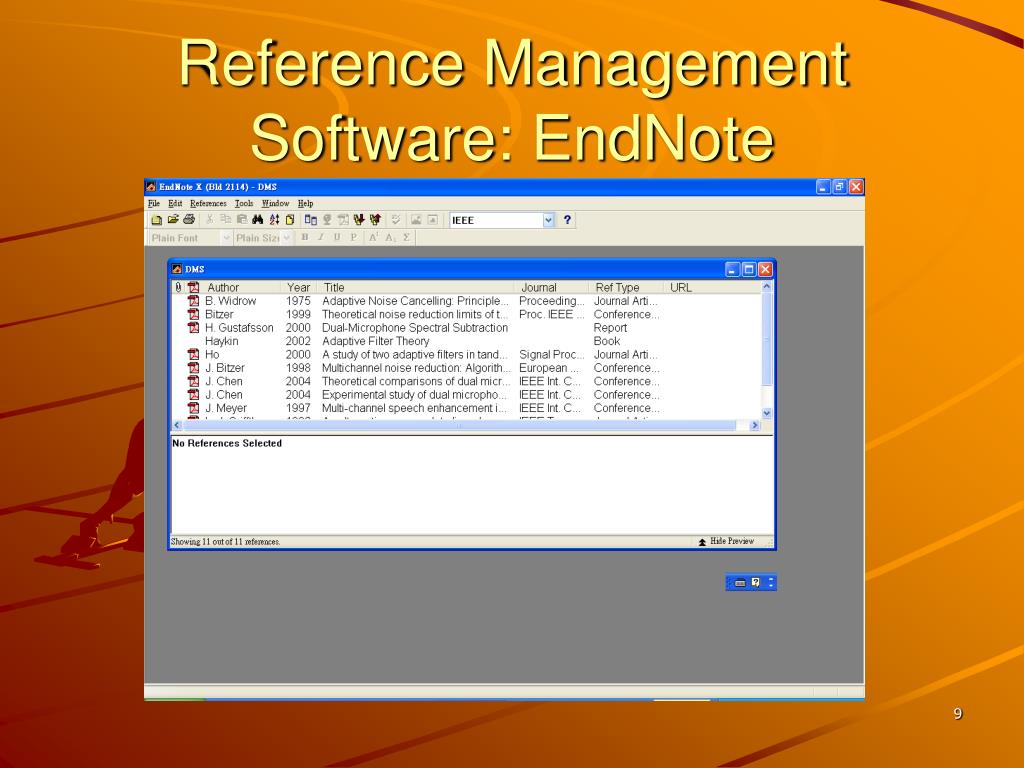This screenshot has height=768, width=1024.
Task: Open the File menu
Action: (x=154, y=203)
